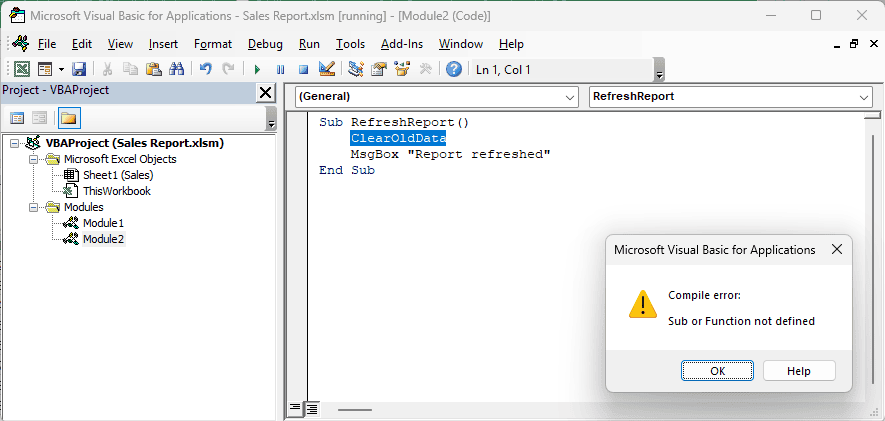Open the Properties Window toolbar icon
The height and width of the screenshot is (421, 885).
pos(379,69)
